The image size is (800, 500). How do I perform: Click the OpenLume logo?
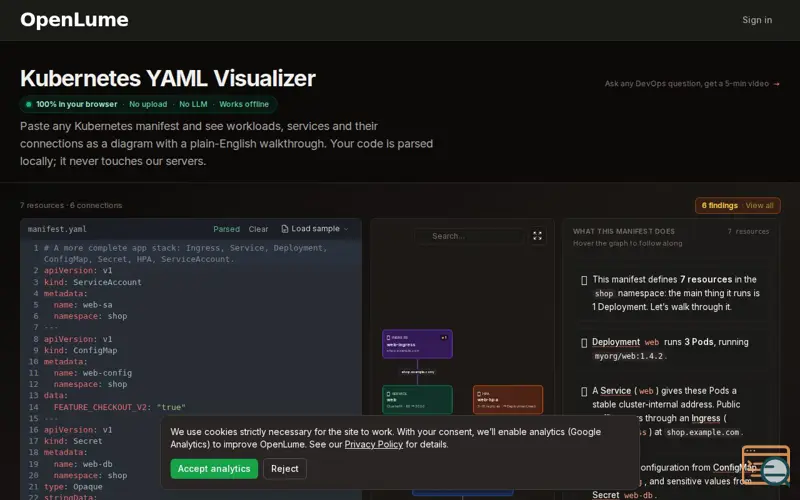click(74, 20)
